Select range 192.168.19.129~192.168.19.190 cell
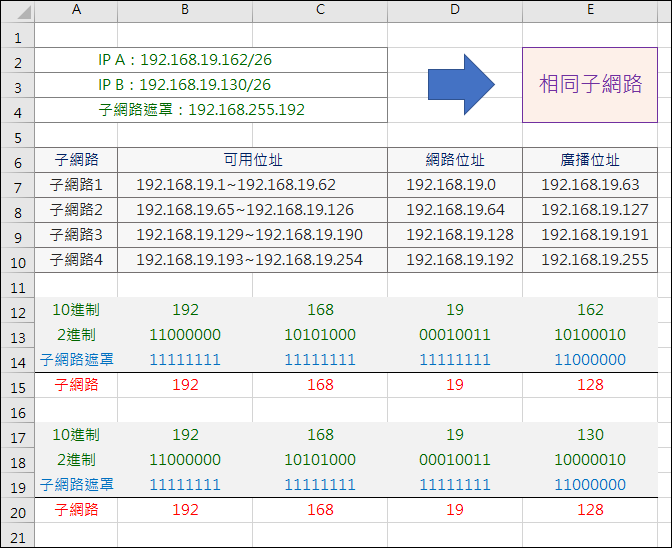Image resolution: width=672 pixels, height=548 pixels. coord(252,235)
